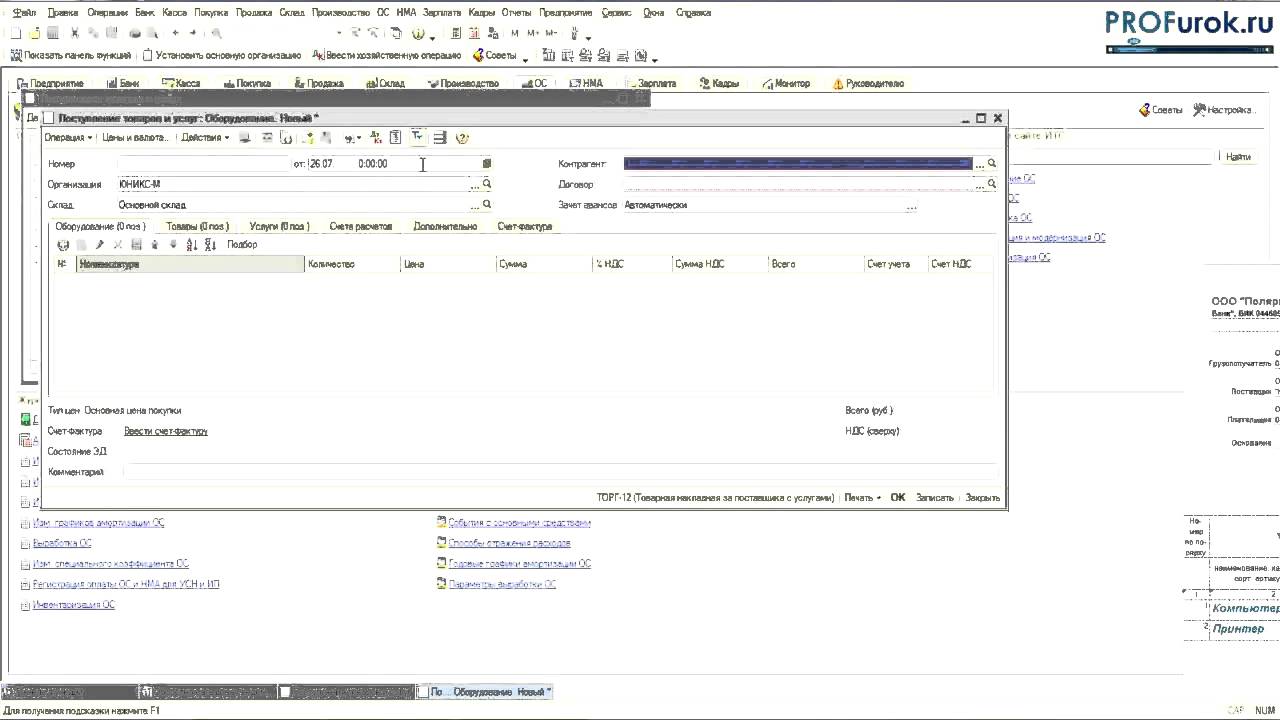1280x720 pixels.
Task: Click the Количество column header
Action: pyautogui.click(x=352, y=264)
